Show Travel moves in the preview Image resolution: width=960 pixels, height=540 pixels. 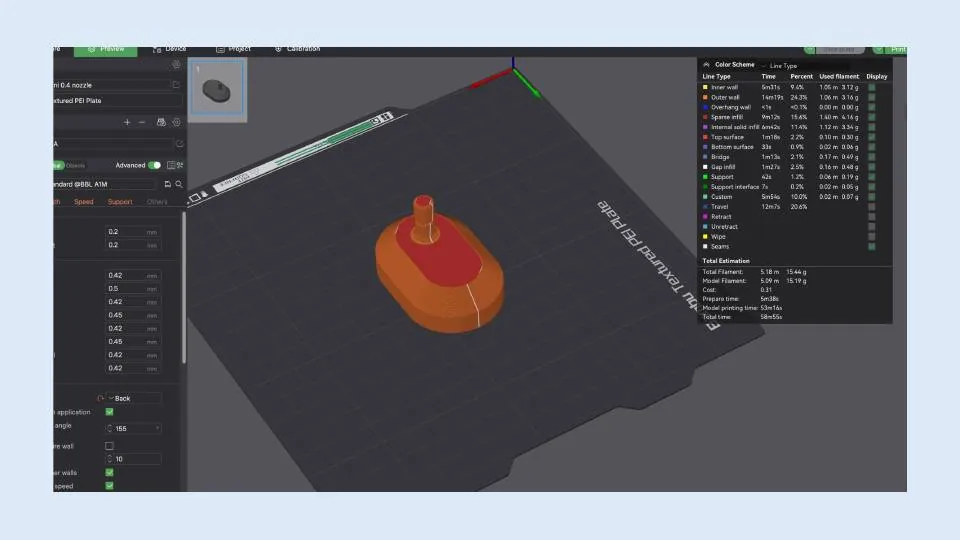(872, 207)
